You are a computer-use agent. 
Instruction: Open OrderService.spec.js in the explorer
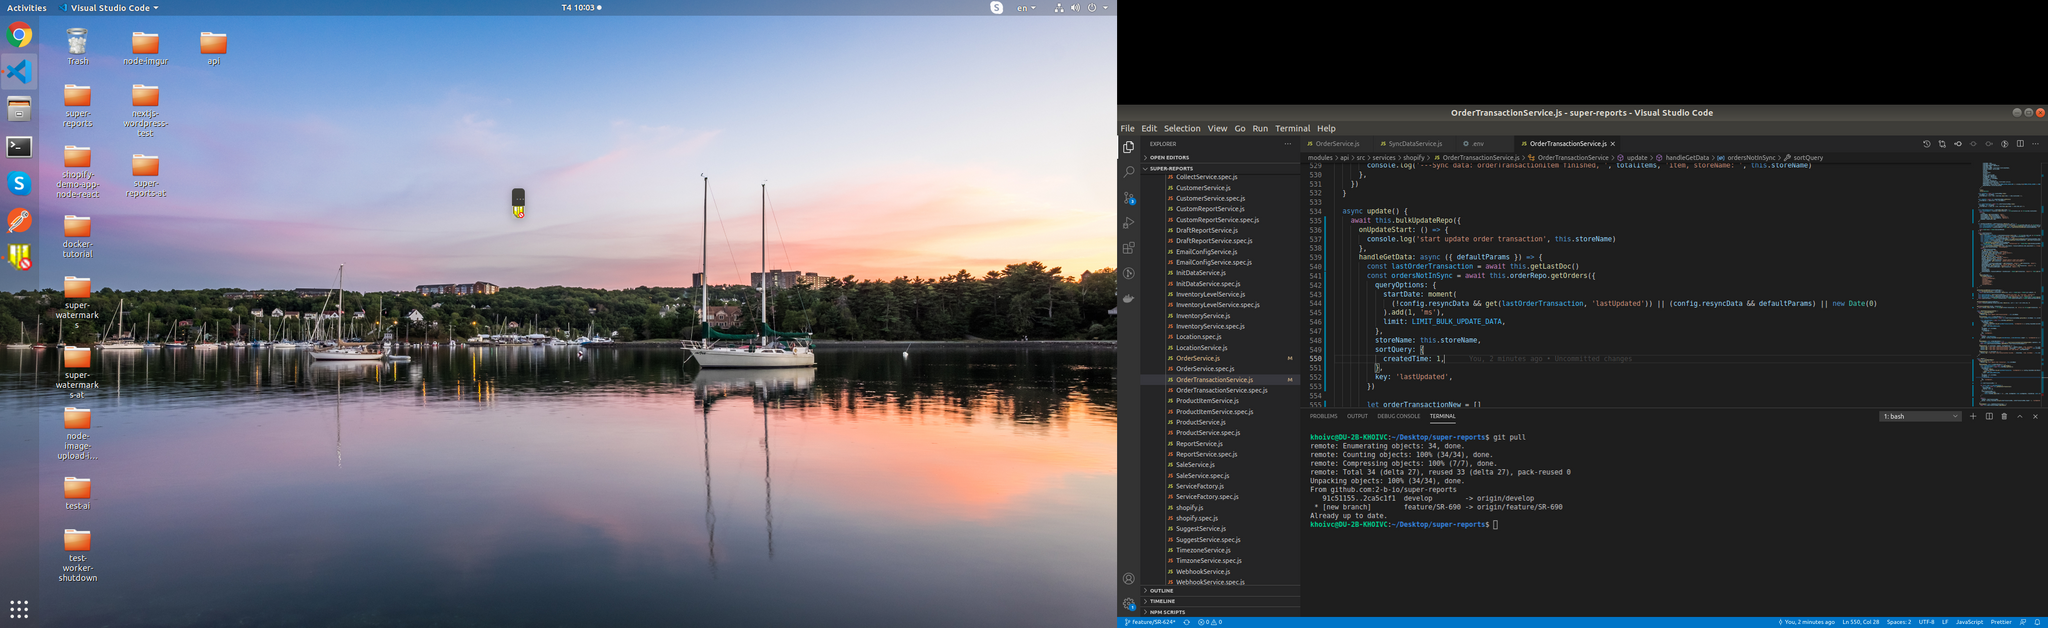[x=1204, y=369]
